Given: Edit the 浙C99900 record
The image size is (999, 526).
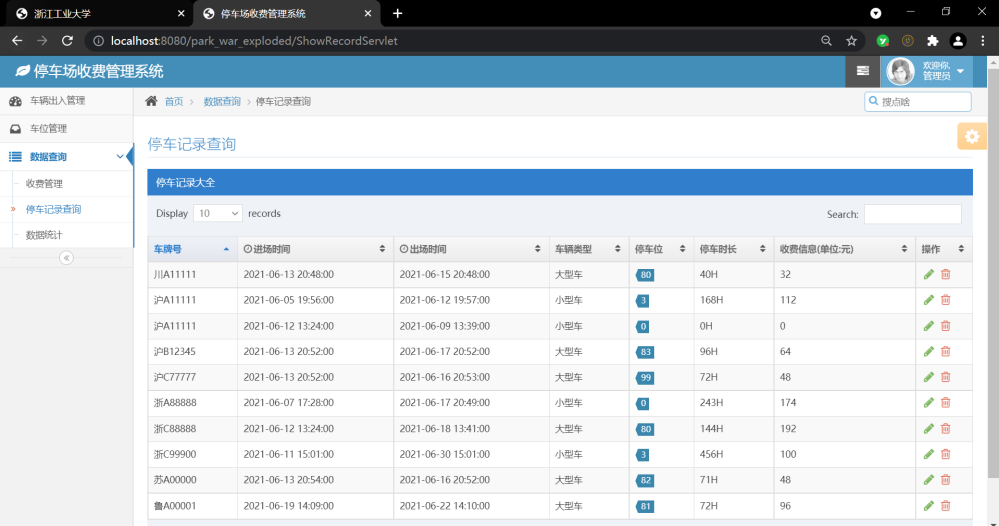Looking at the screenshot, I should (x=928, y=454).
